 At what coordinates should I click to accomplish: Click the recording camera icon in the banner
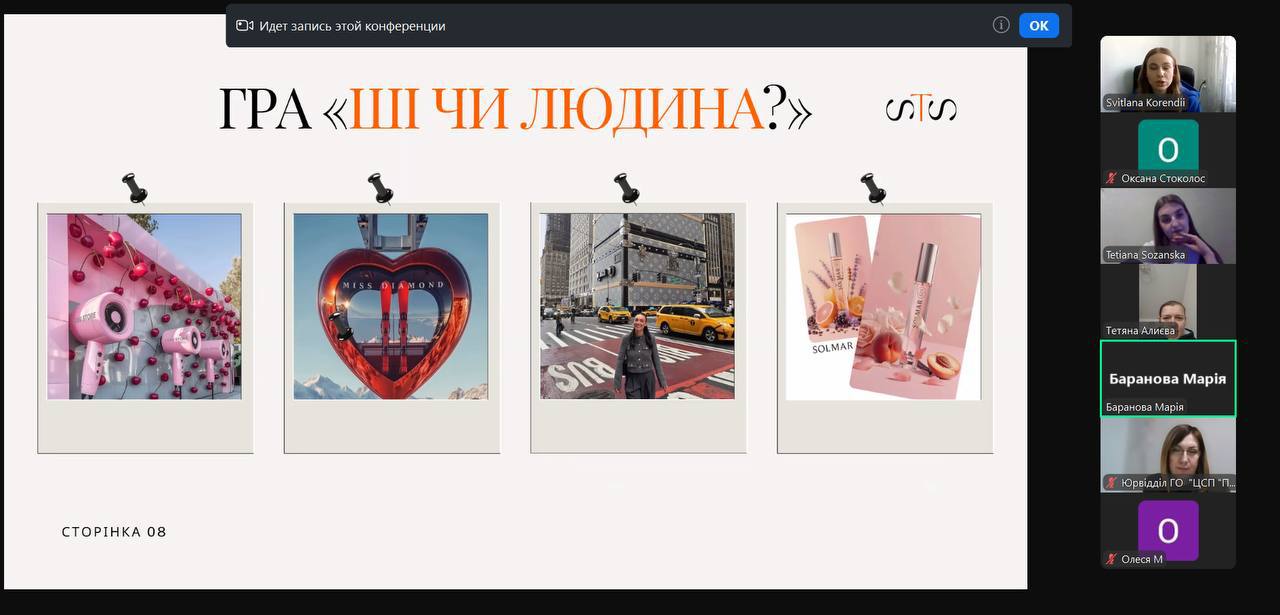[245, 26]
